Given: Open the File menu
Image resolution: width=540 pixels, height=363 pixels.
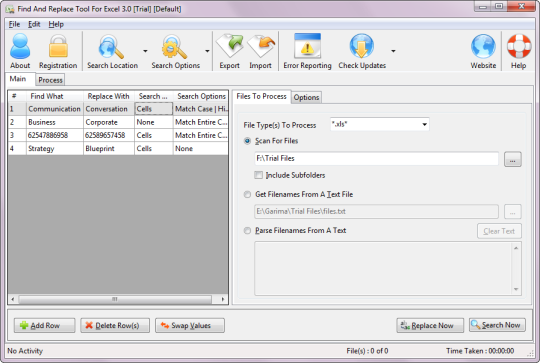Looking at the screenshot, I should tap(14, 24).
